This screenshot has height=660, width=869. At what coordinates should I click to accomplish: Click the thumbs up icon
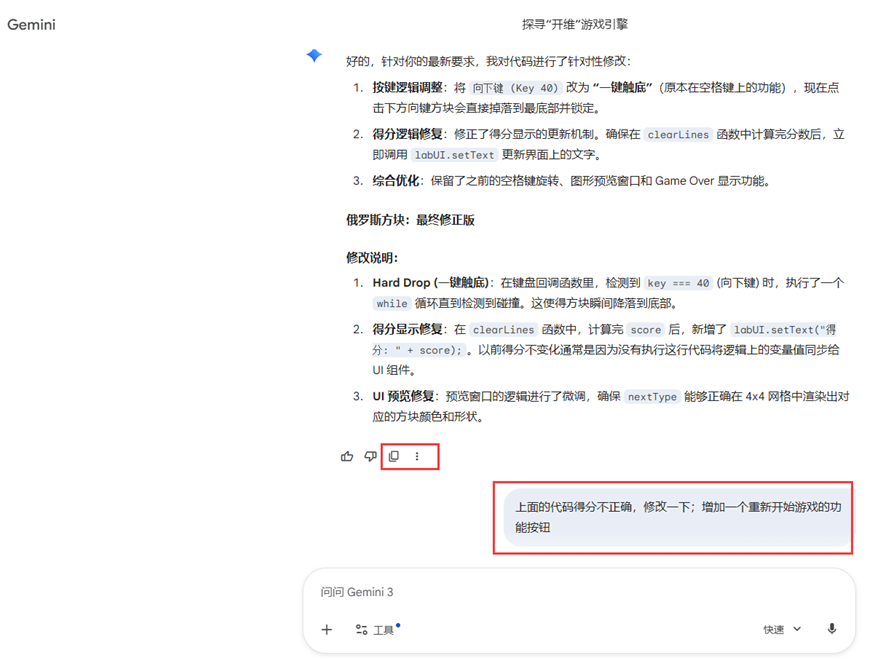point(347,456)
